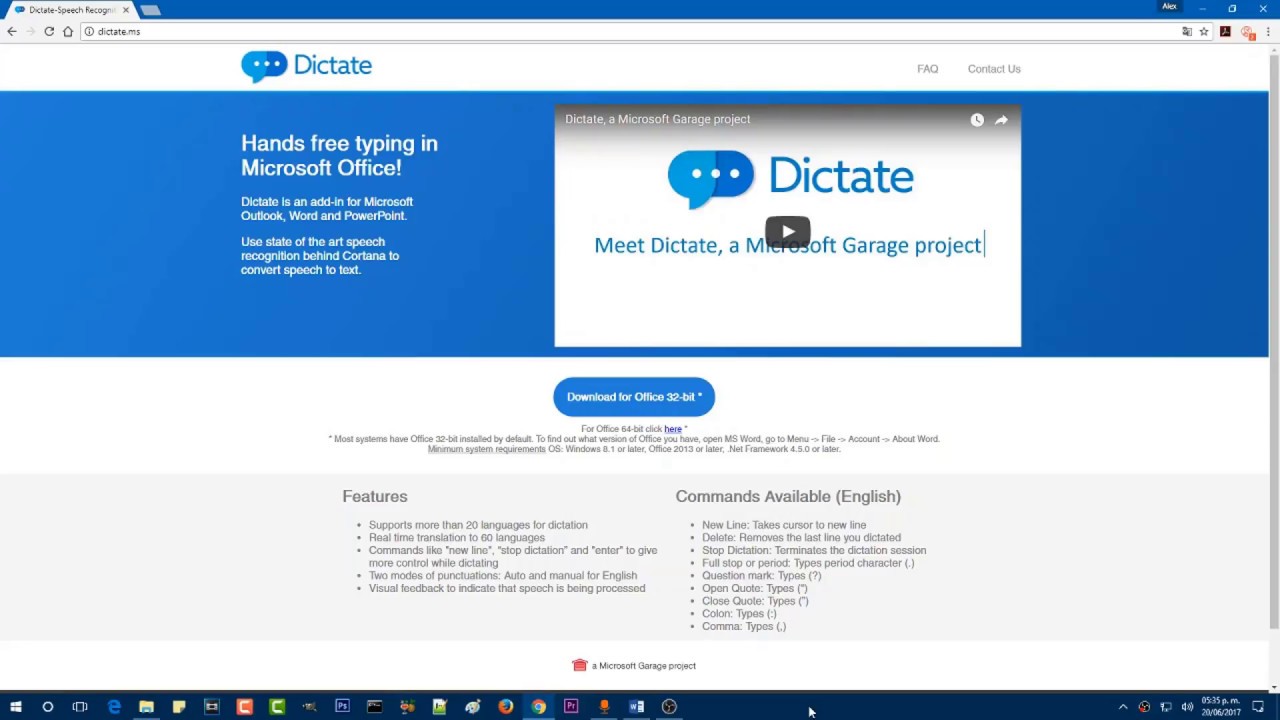Open Microsoft Word from taskbar
Viewport: 1280px width, 720px height.
tap(636, 707)
